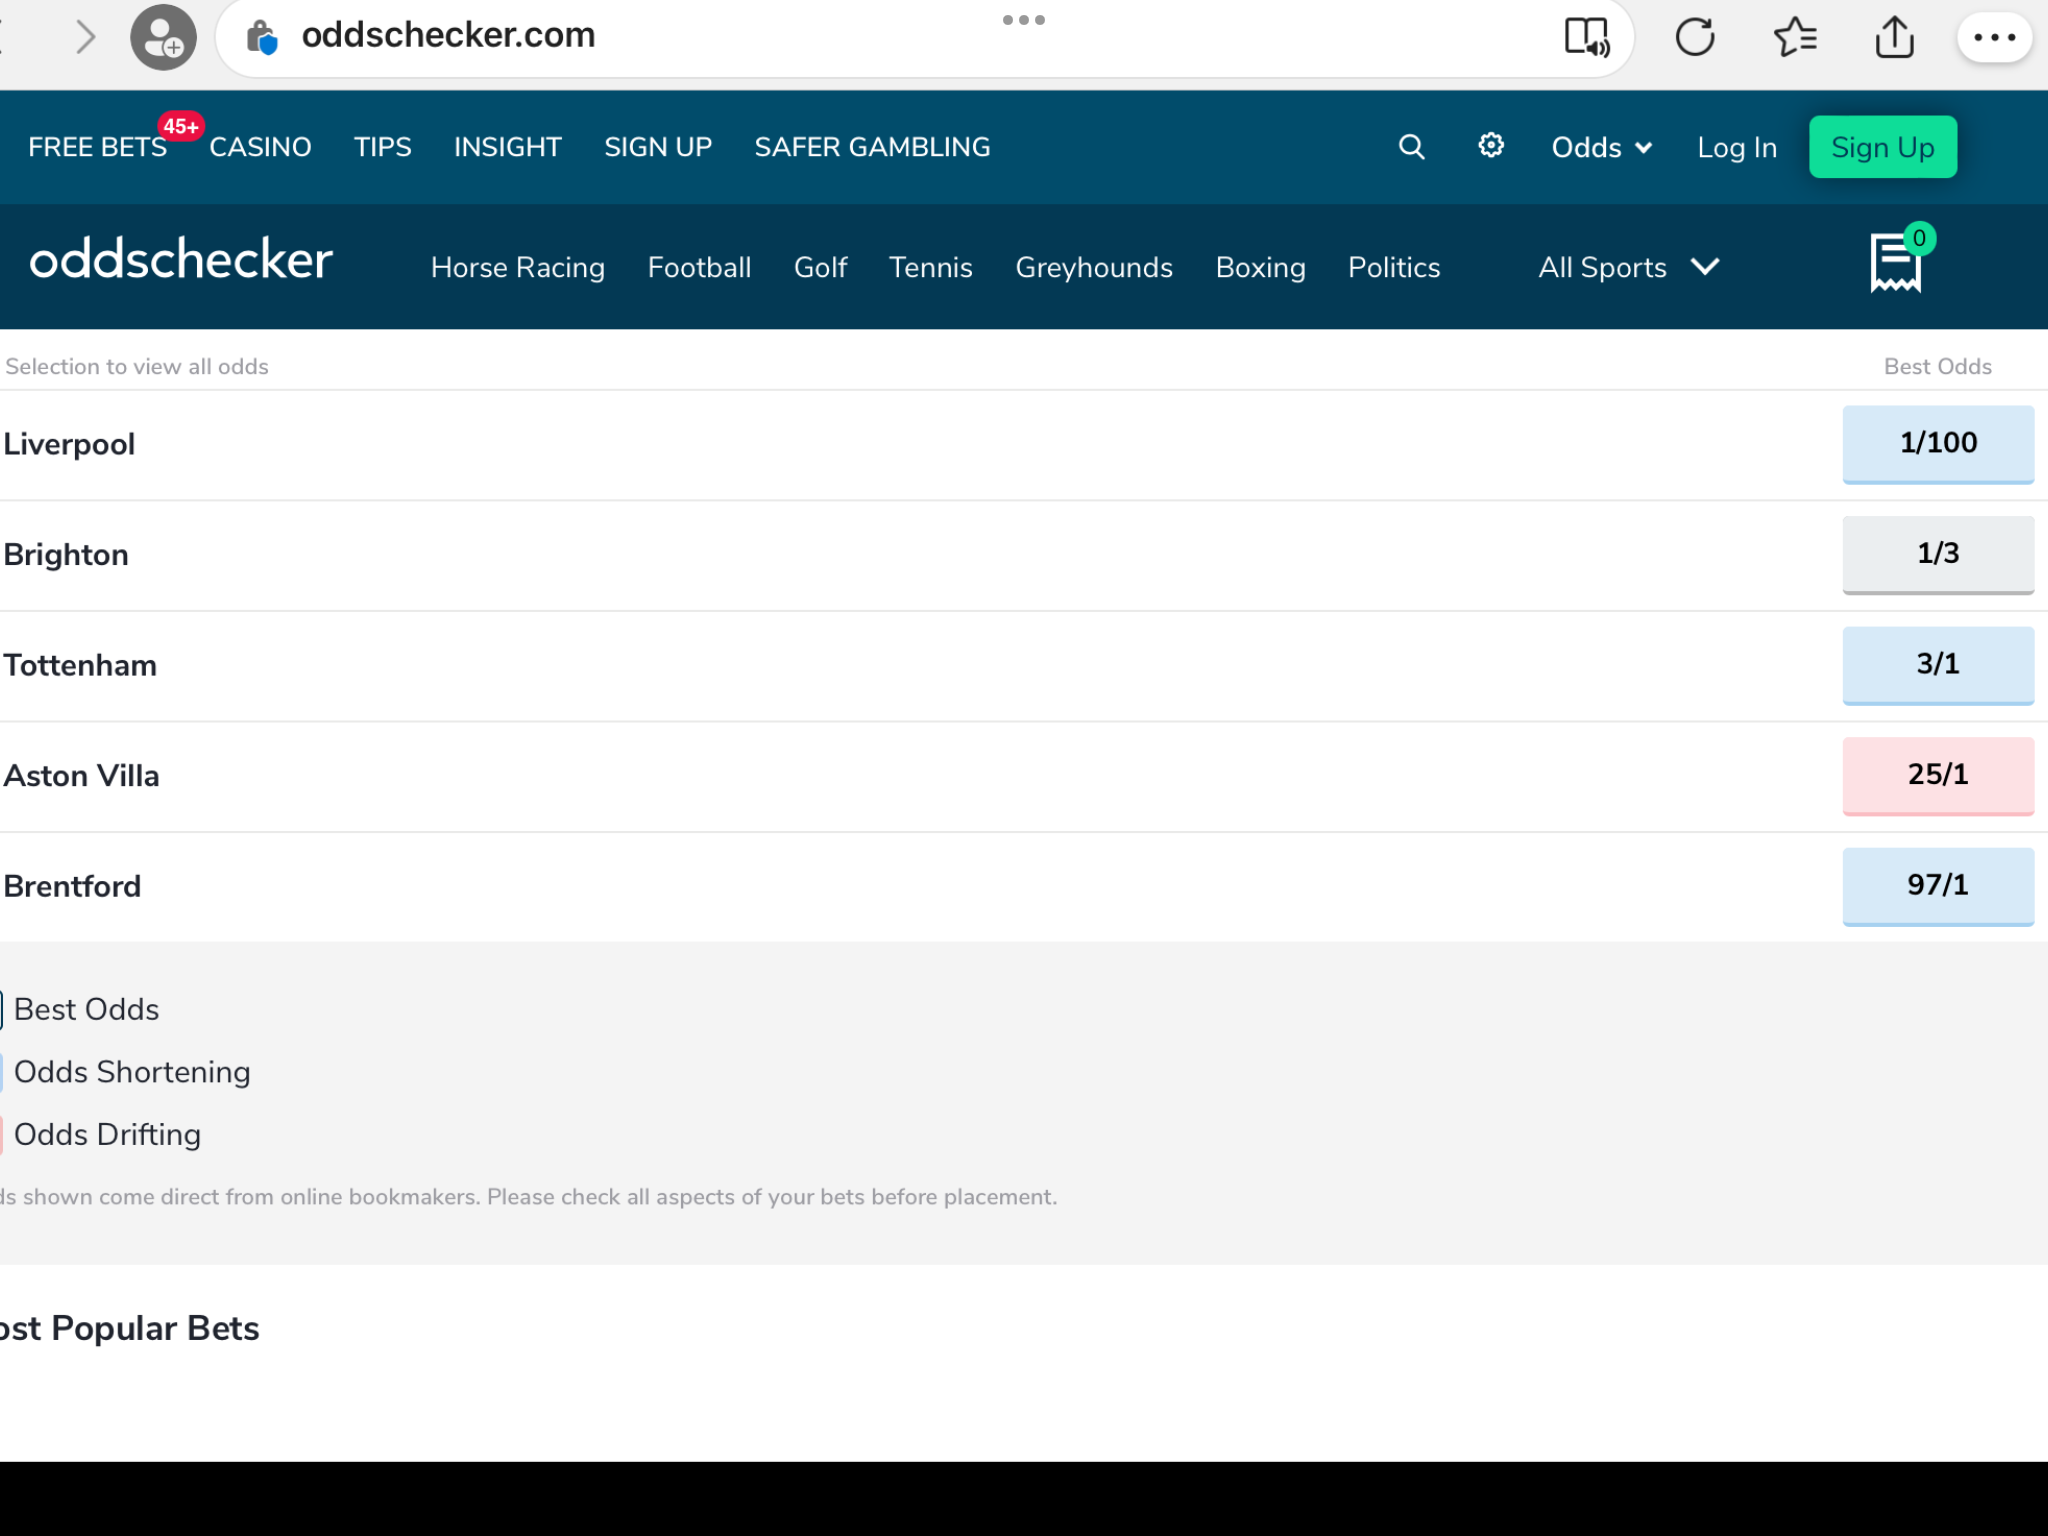Open the settings gear icon
Screen dimensions: 2048x1536
point(1491,146)
